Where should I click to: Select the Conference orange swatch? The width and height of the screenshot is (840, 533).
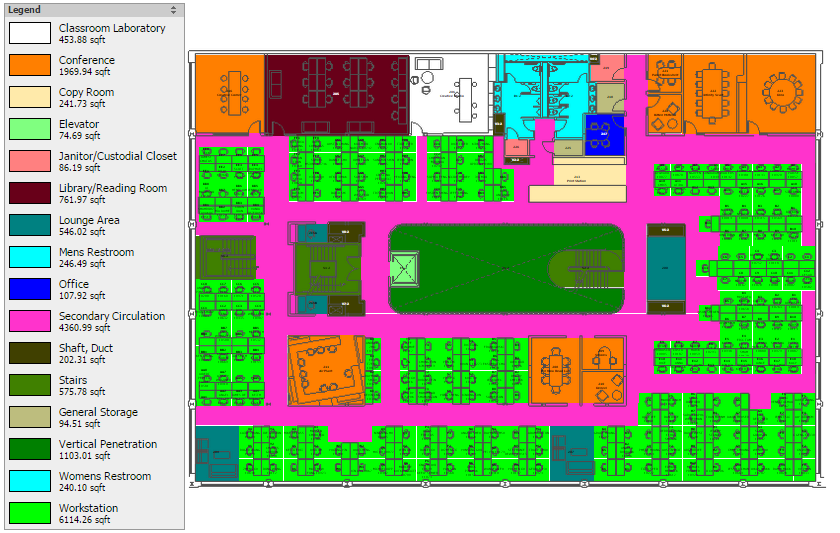tap(30, 65)
